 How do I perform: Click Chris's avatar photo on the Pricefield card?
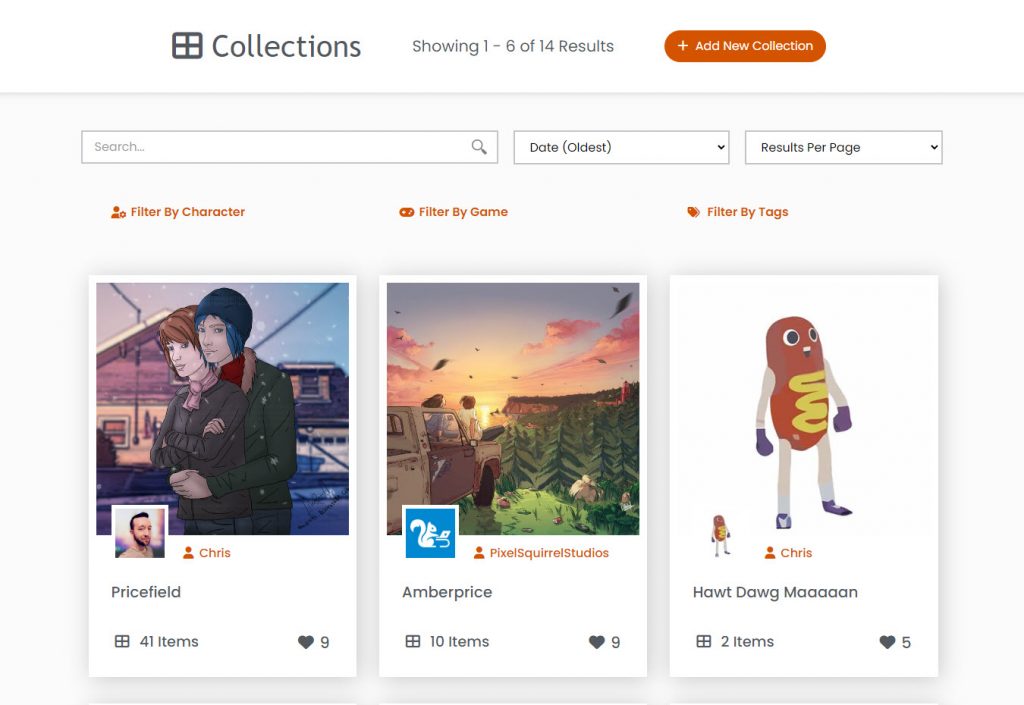(x=139, y=532)
